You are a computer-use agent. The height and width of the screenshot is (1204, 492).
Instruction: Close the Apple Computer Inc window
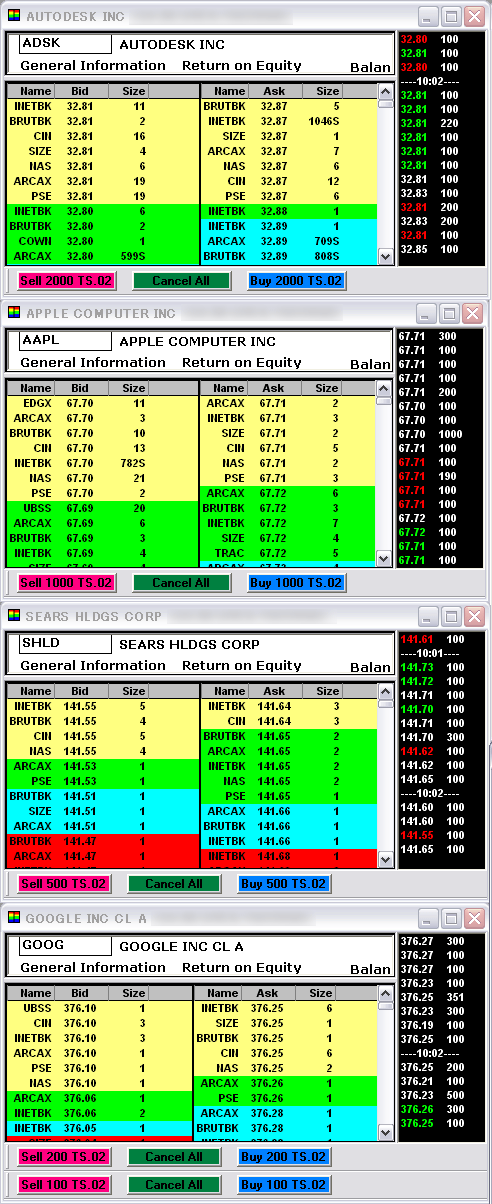474,313
